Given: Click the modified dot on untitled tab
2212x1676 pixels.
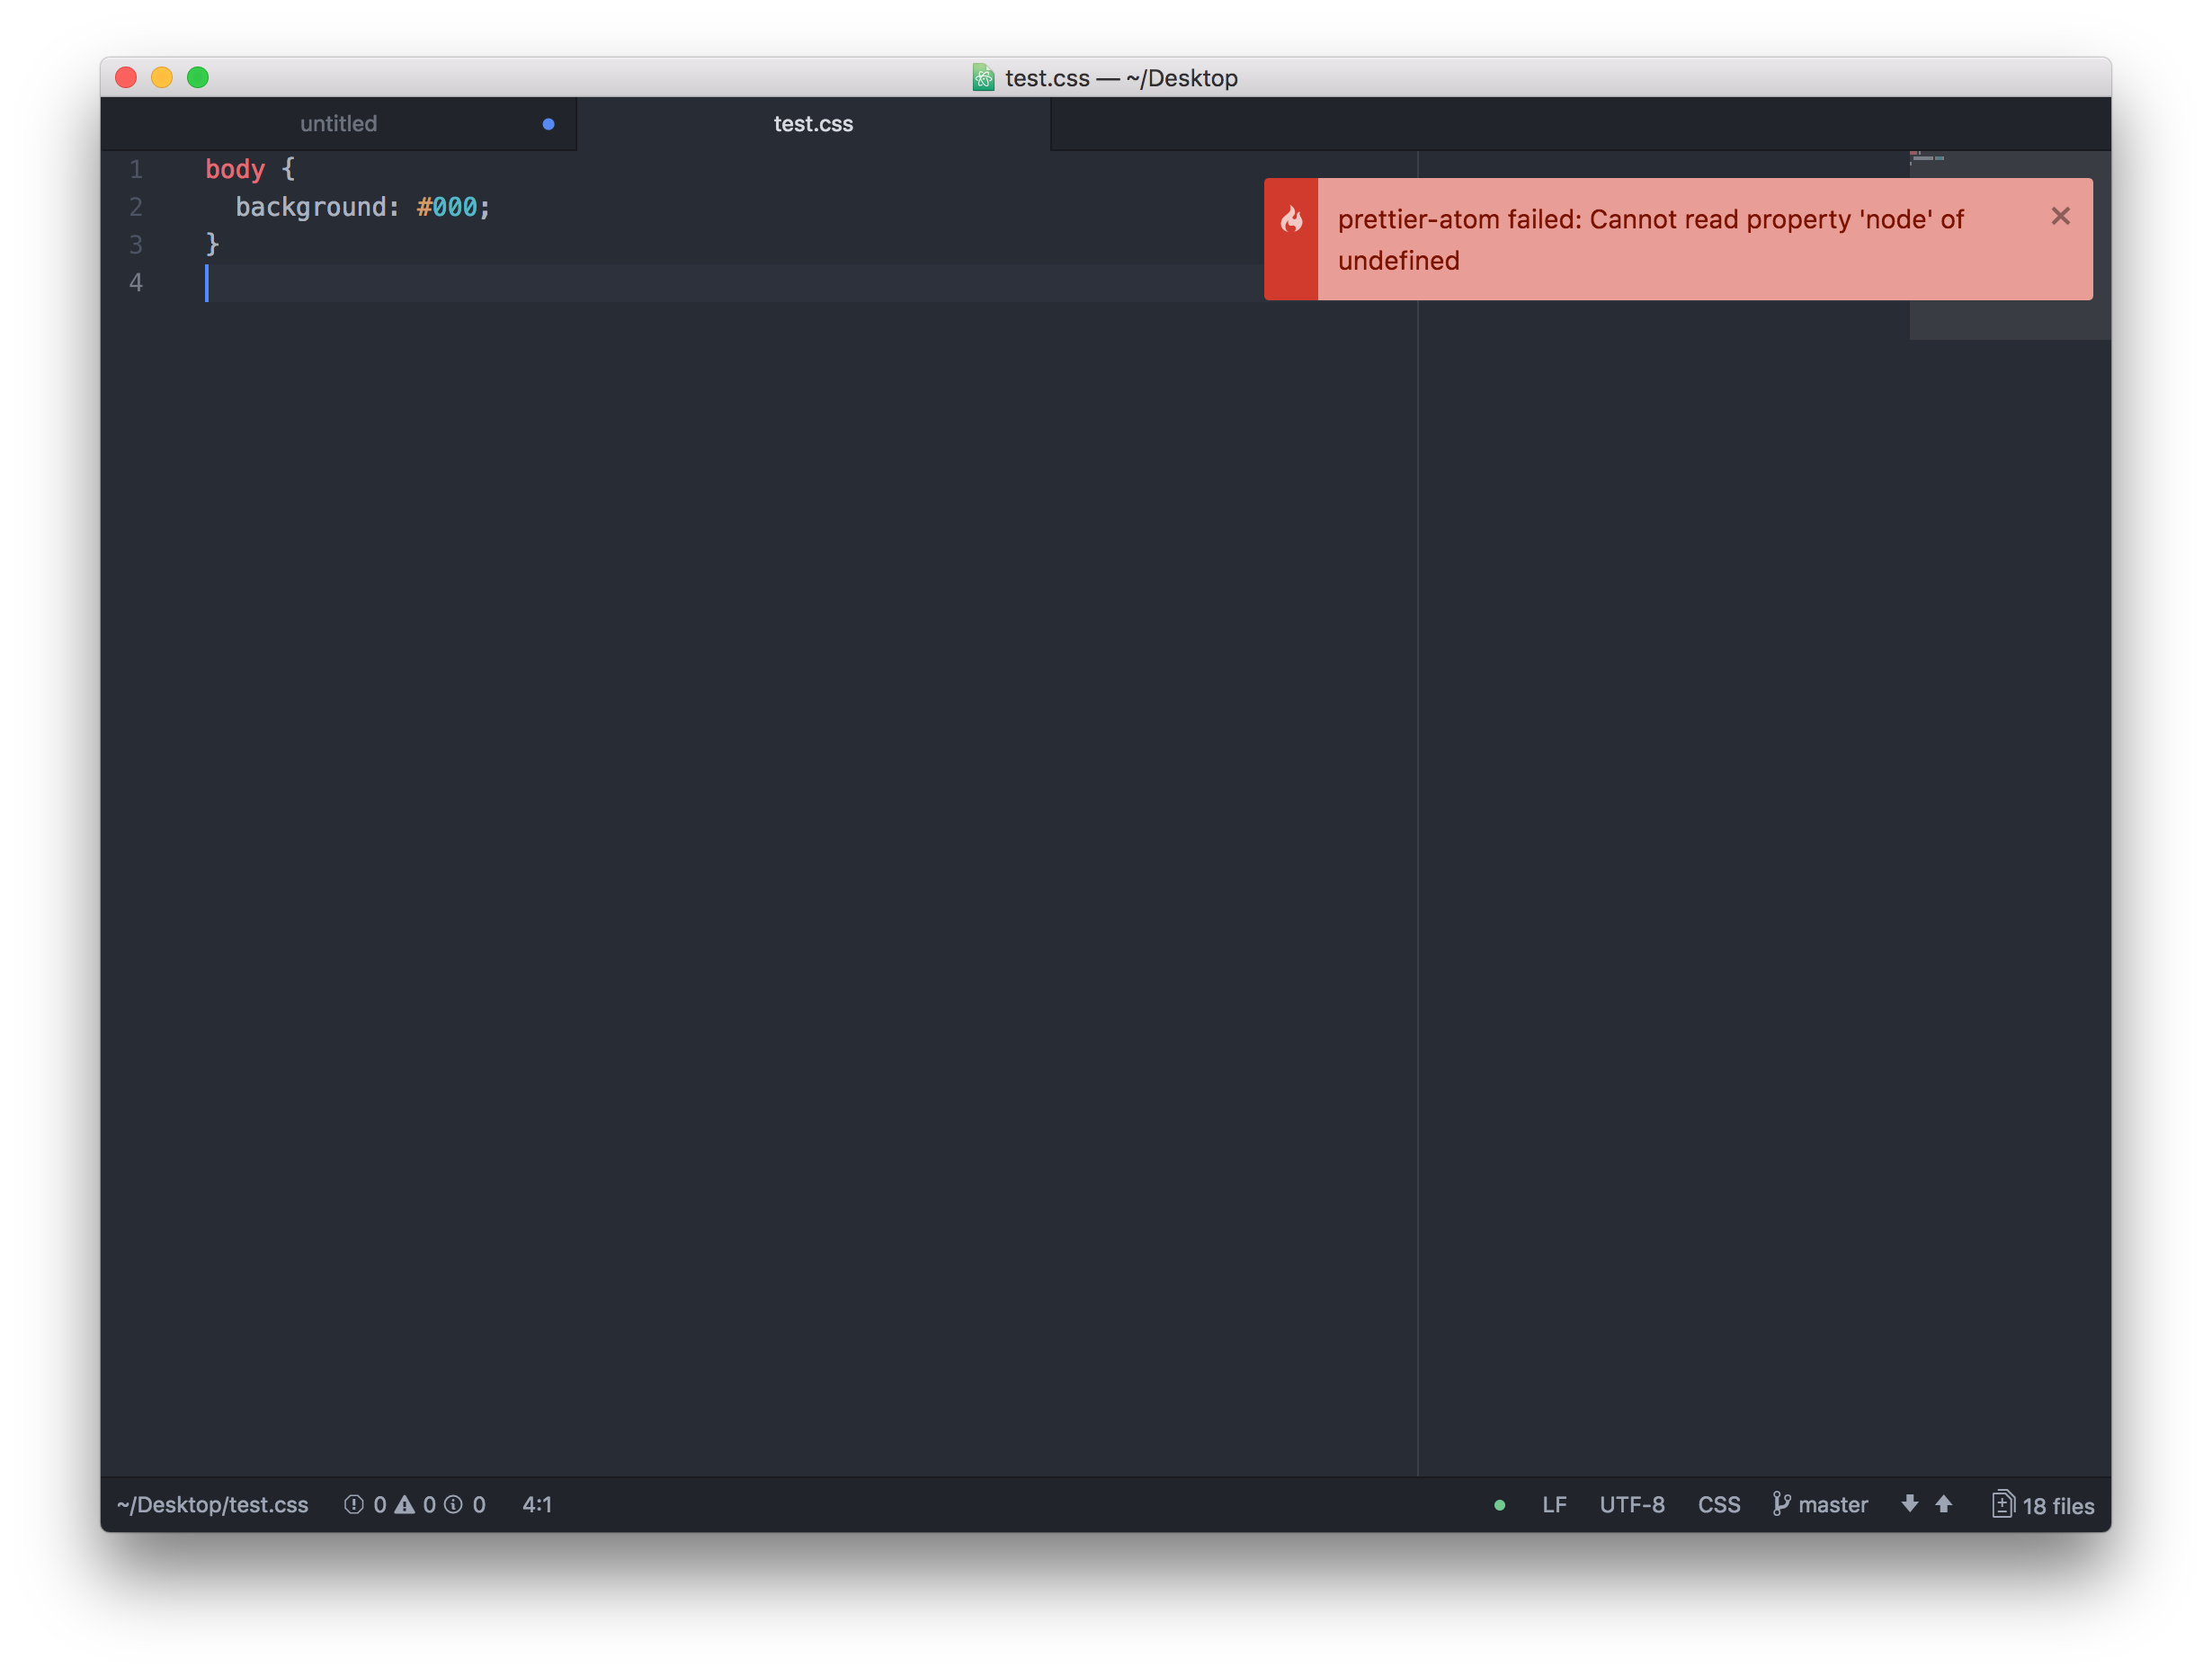Looking at the screenshot, I should click(x=548, y=124).
